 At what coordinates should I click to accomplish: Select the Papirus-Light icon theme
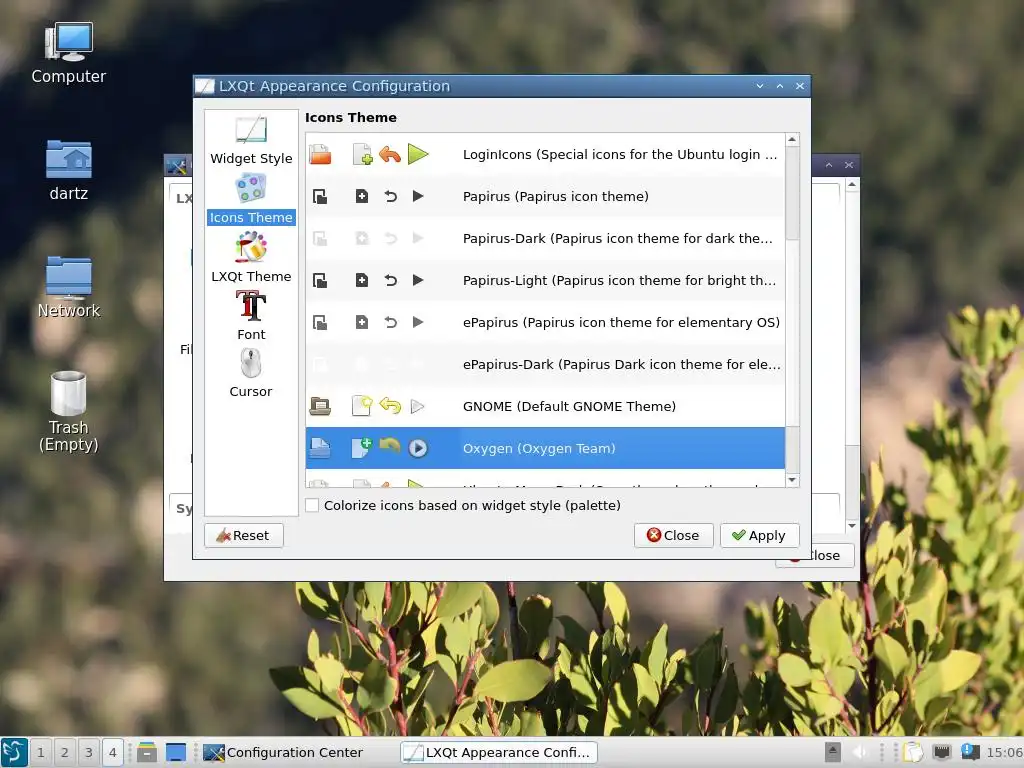point(545,280)
